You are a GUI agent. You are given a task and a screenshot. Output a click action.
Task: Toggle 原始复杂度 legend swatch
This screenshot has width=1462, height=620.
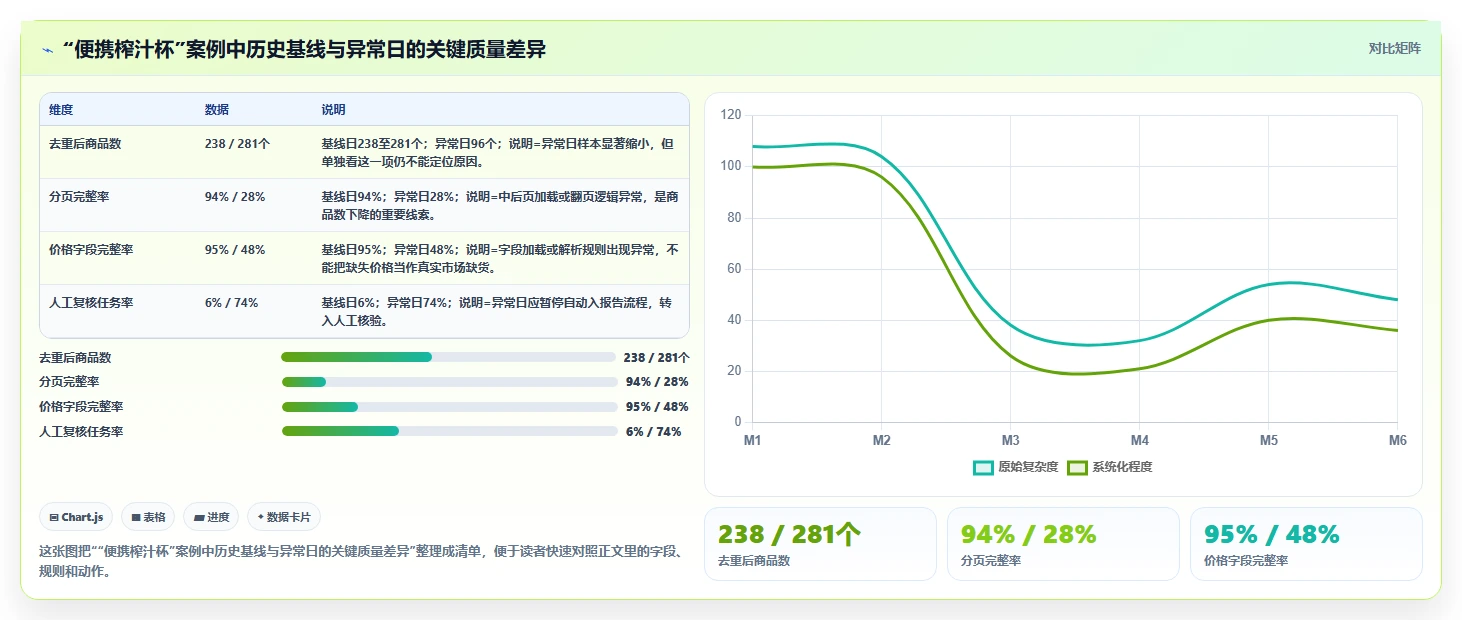(x=983, y=467)
